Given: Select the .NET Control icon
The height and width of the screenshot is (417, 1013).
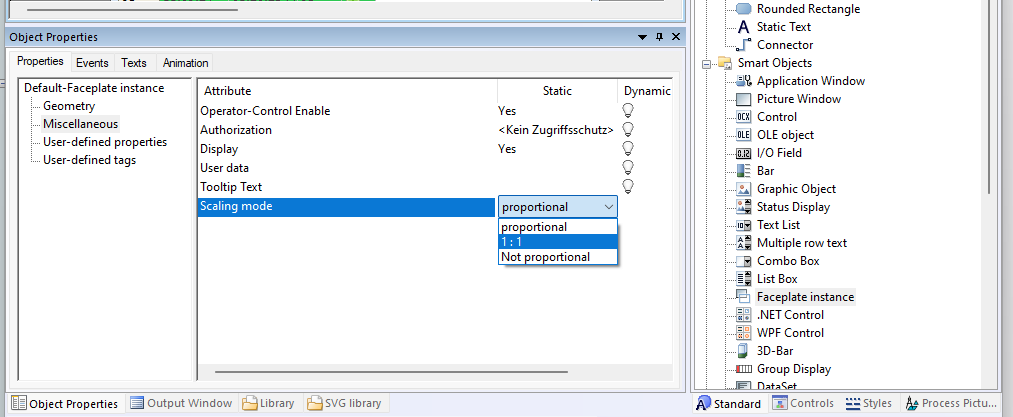Looking at the screenshot, I should tap(744, 315).
